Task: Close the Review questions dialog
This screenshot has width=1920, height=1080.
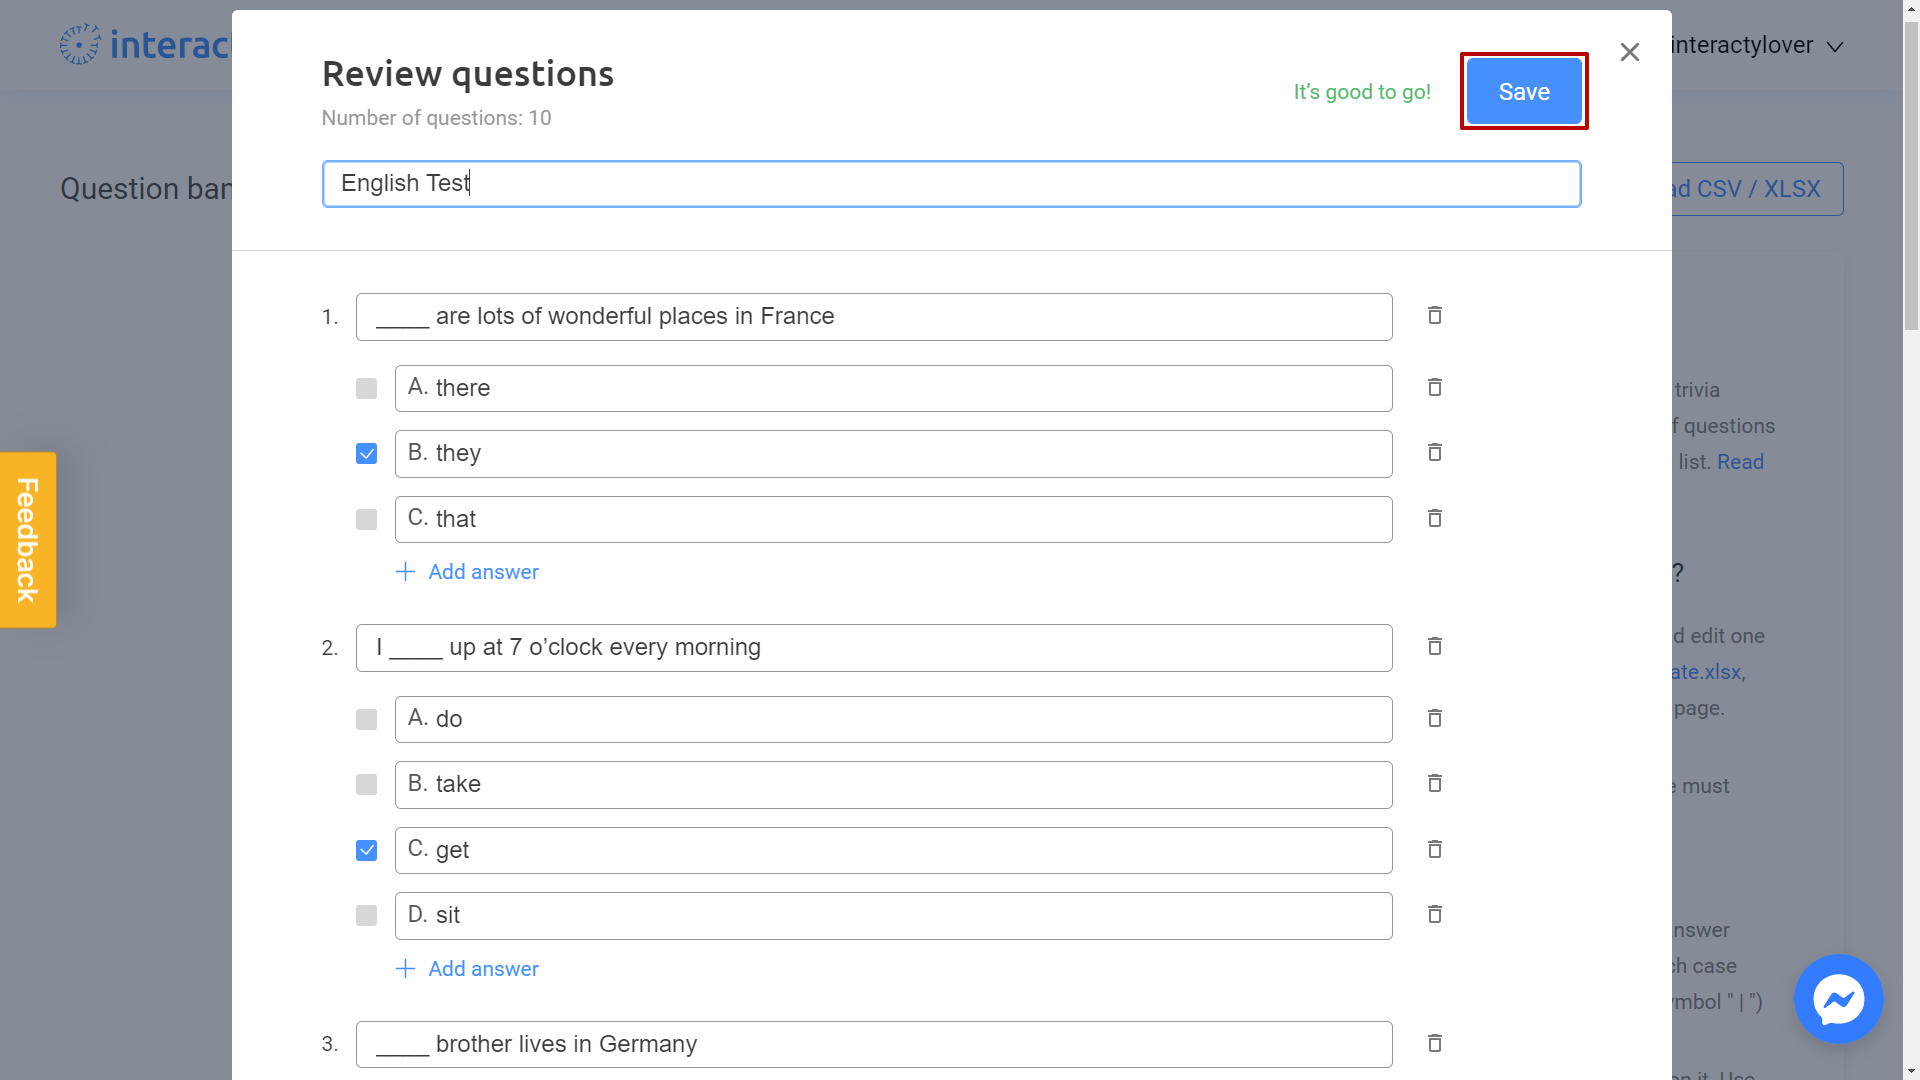Action: 1630,52
